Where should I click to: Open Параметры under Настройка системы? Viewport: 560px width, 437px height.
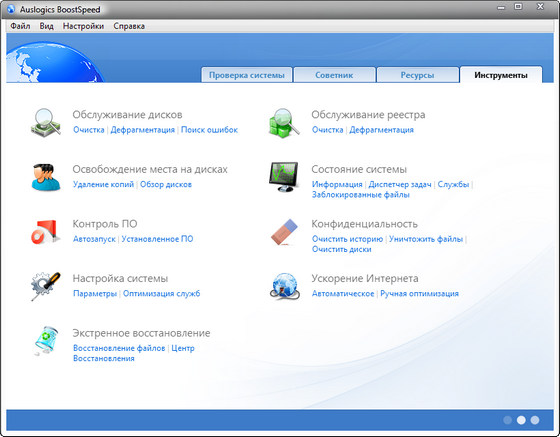(x=95, y=293)
